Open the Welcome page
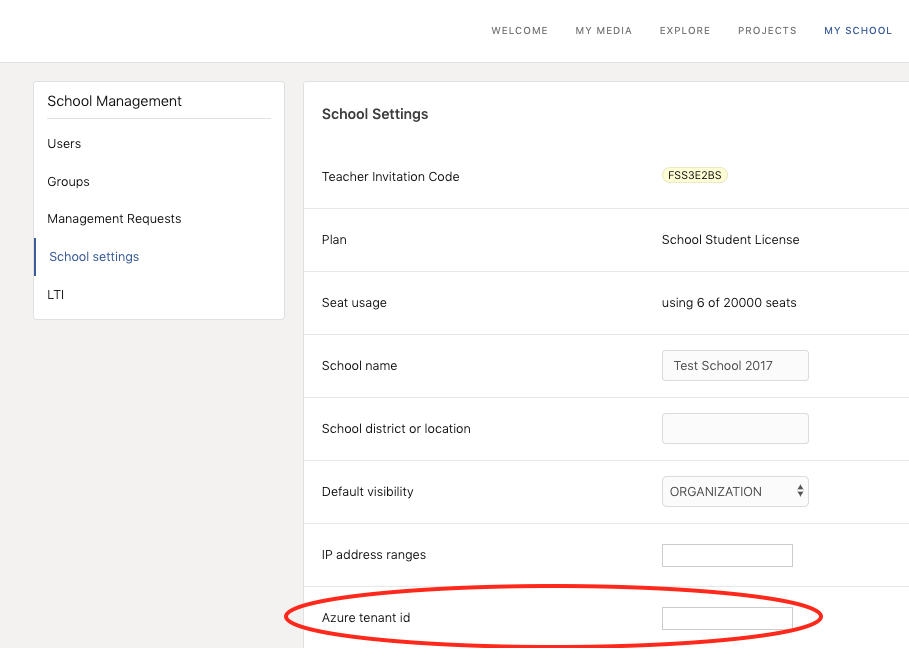The width and height of the screenshot is (909, 648). tap(519, 31)
